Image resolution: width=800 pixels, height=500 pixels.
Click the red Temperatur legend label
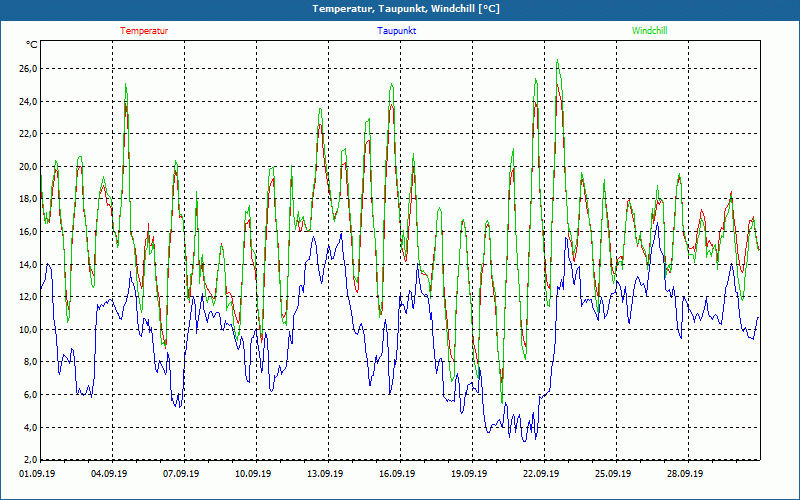[144, 31]
